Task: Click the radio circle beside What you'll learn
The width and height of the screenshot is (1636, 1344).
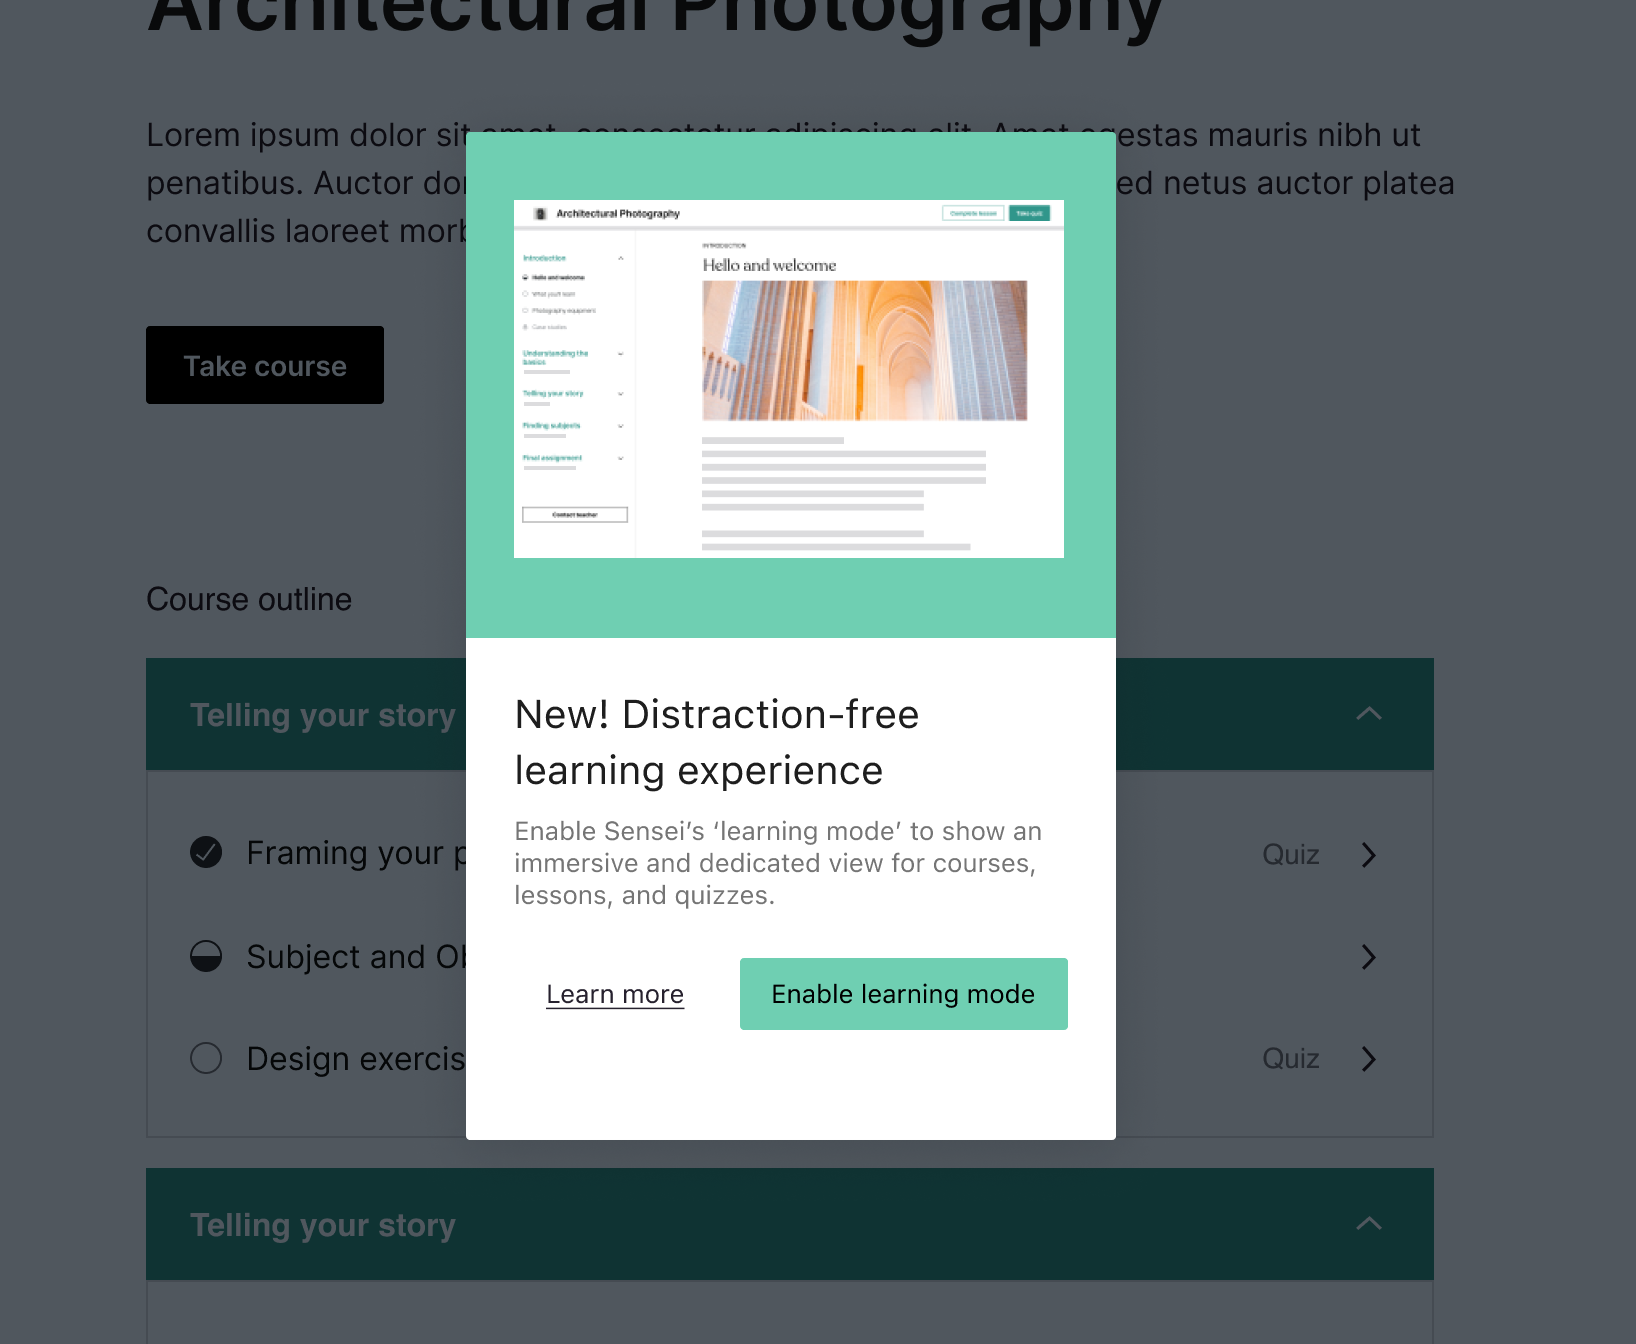Action: click(x=525, y=294)
